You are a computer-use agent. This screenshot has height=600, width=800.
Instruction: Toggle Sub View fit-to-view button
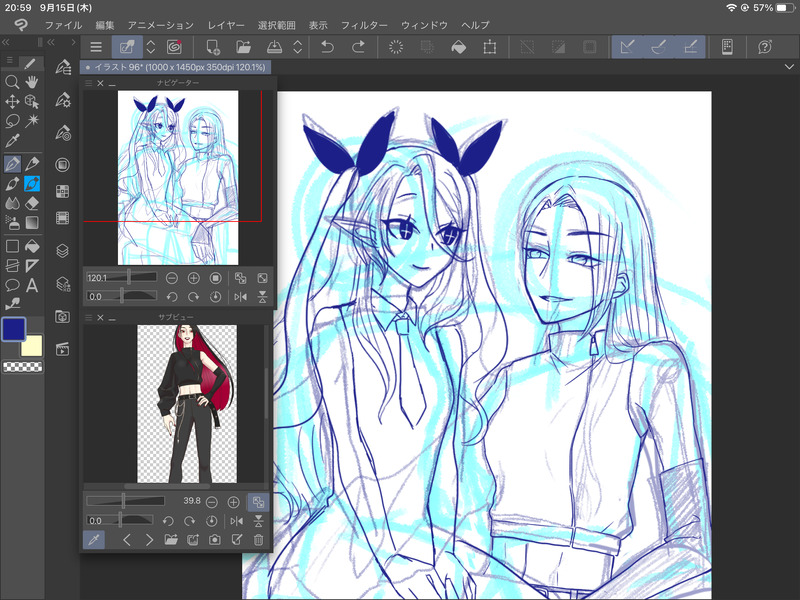tap(258, 502)
